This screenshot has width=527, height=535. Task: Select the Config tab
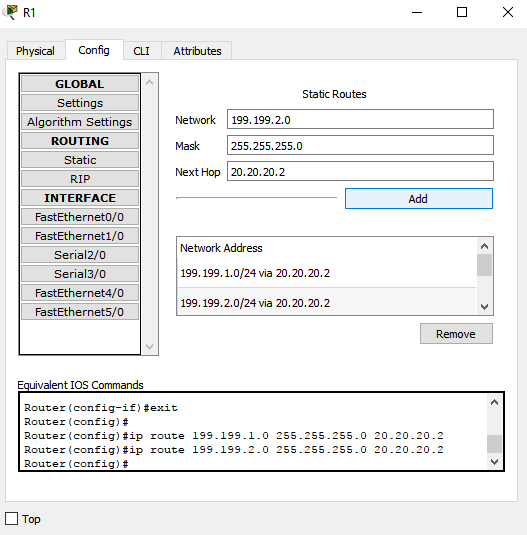tap(94, 50)
